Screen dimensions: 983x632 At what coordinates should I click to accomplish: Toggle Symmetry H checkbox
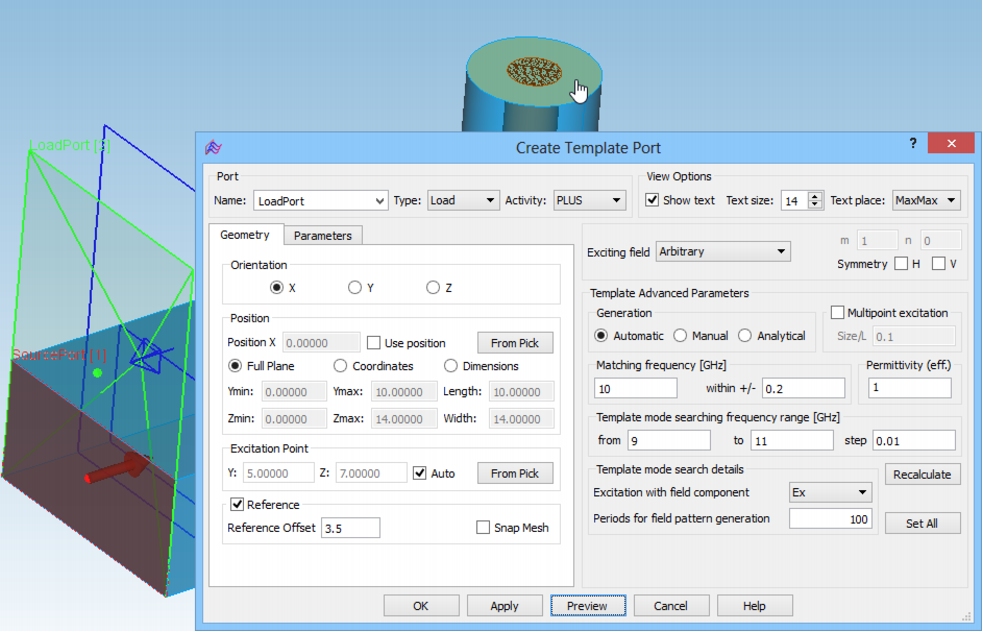[x=901, y=263]
